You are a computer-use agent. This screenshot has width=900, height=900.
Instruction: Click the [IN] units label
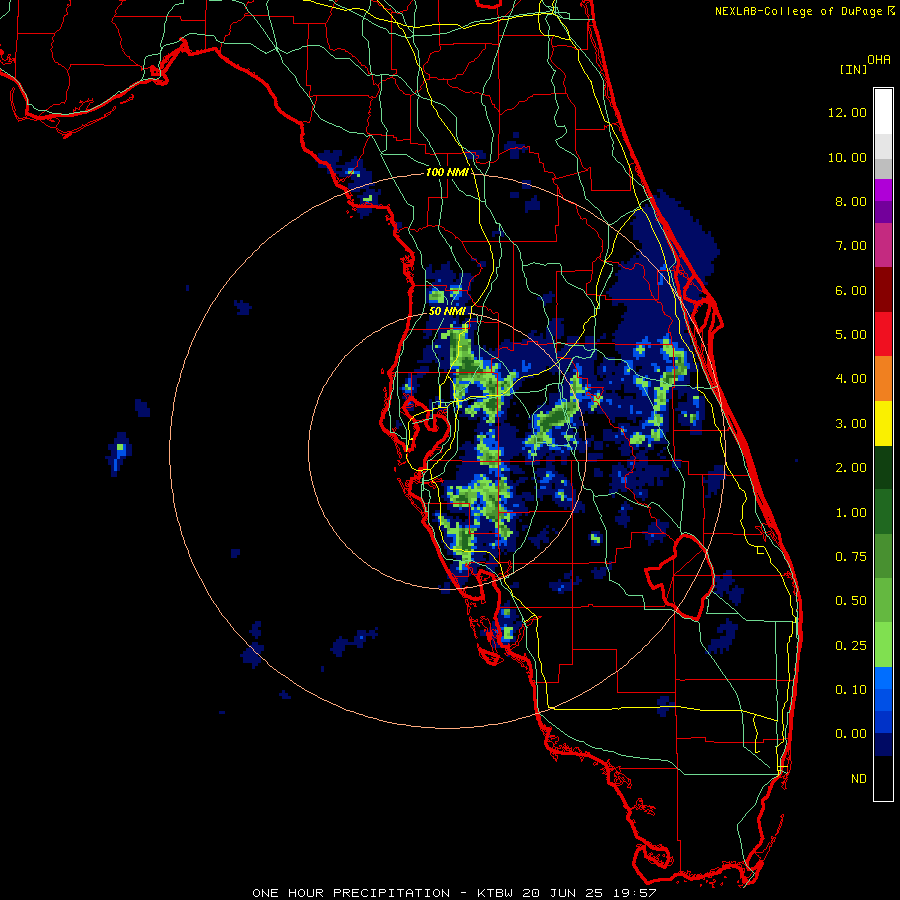854,69
